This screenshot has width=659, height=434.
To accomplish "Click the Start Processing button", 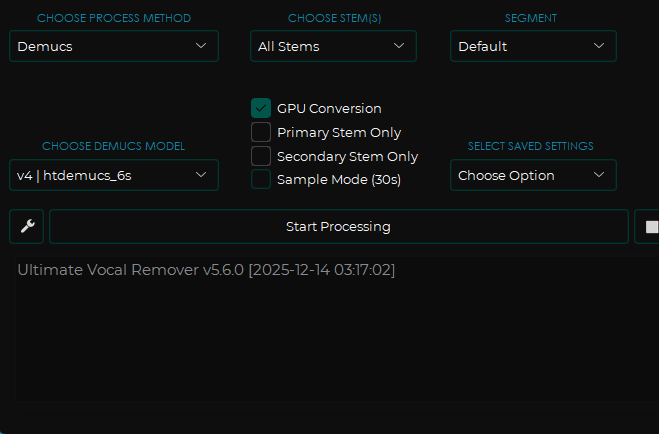I will [338, 227].
